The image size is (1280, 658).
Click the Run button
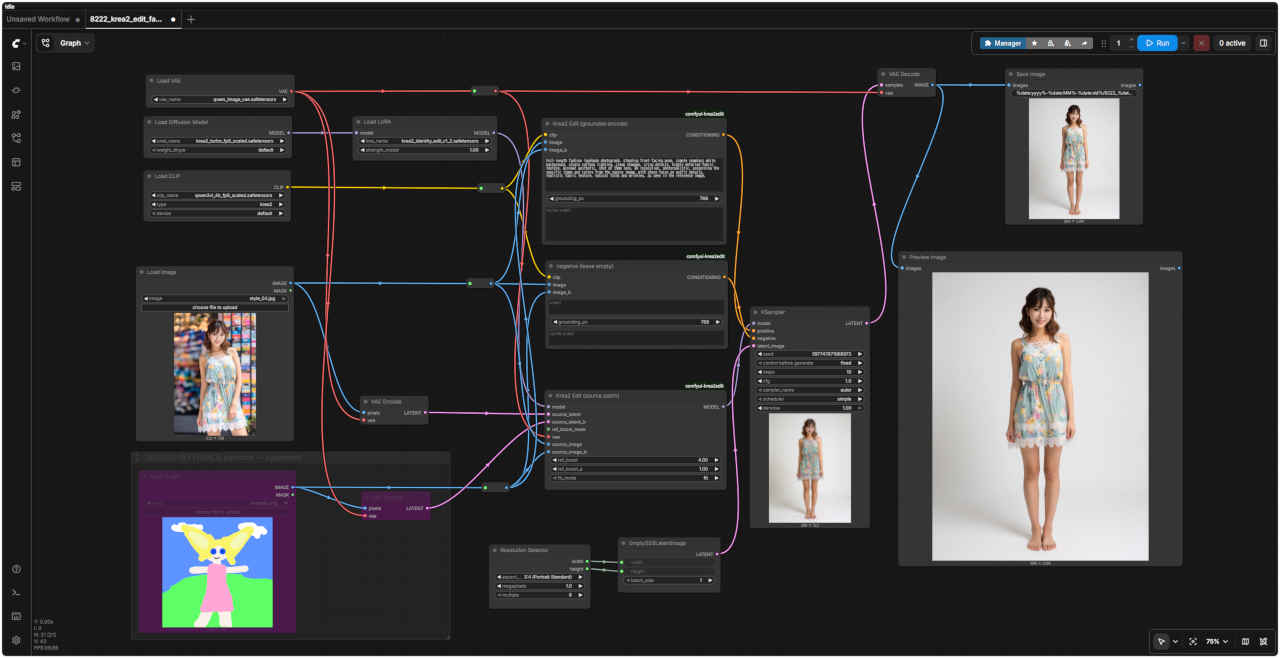click(1157, 43)
